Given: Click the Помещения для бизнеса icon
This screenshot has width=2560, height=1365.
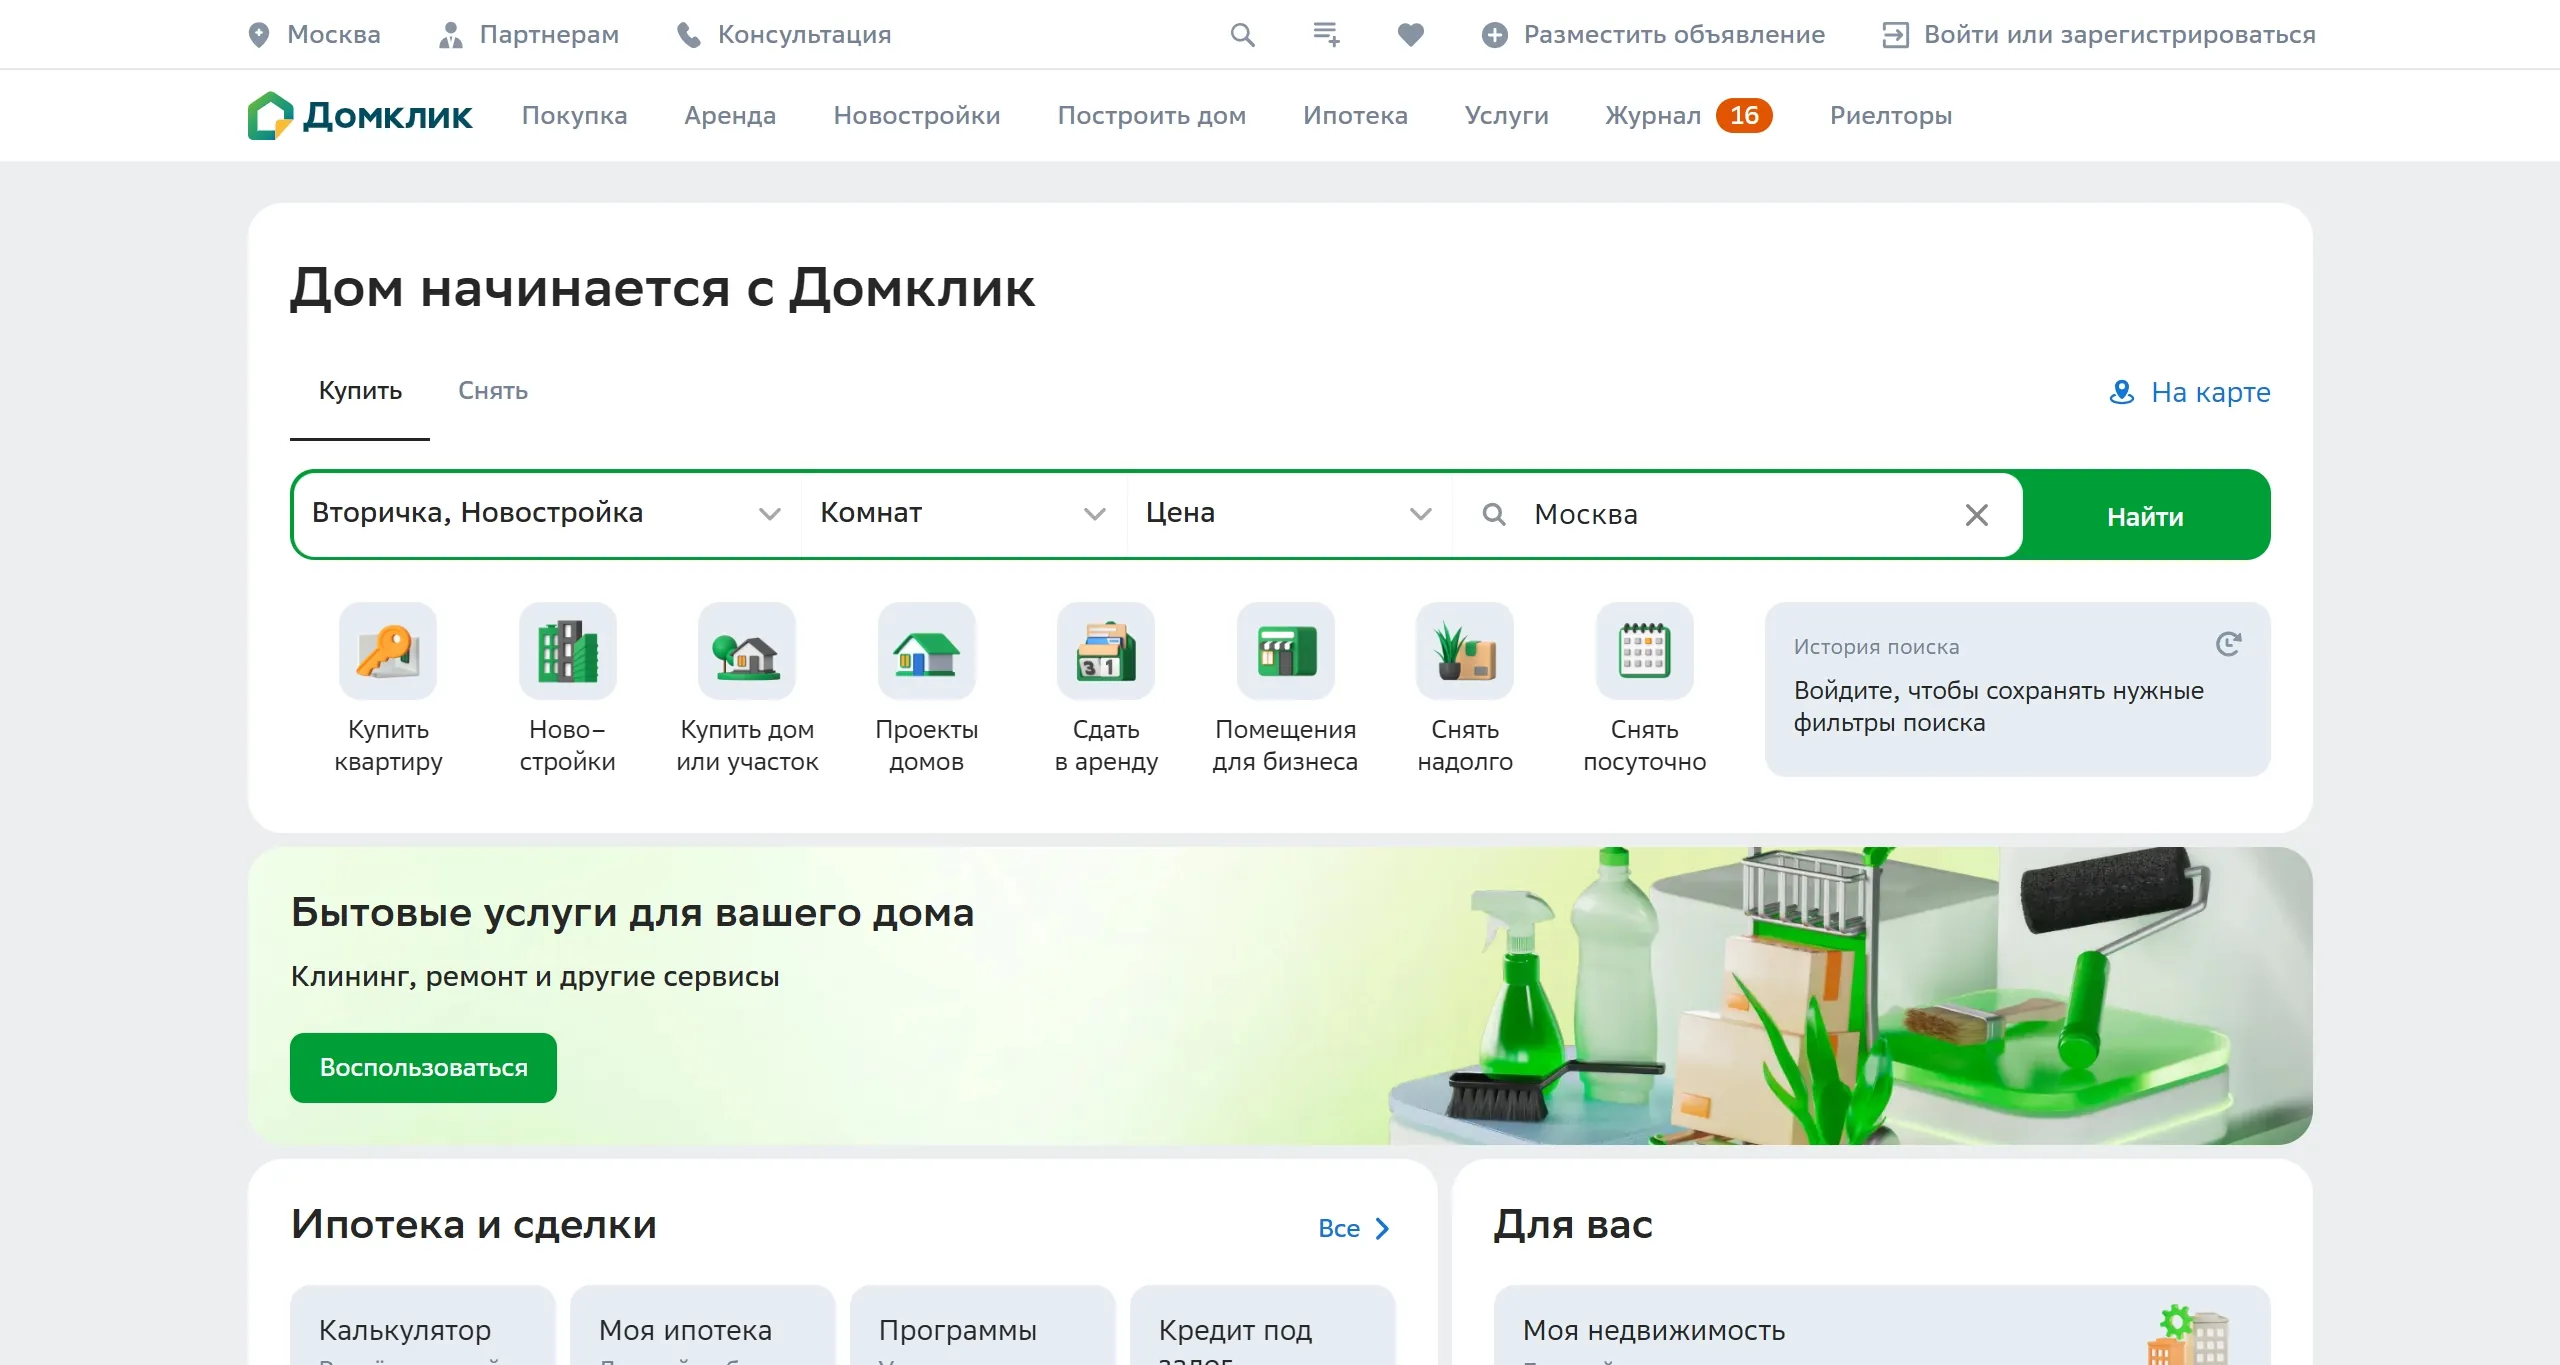Looking at the screenshot, I should (1285, 651).
